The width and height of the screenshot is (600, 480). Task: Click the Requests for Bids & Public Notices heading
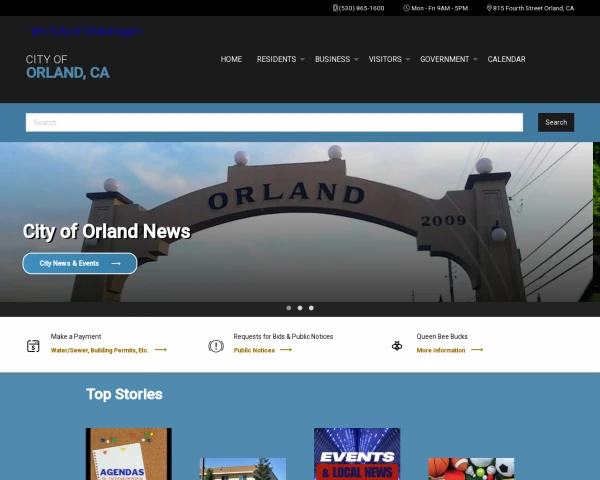(x=283, y=336)
